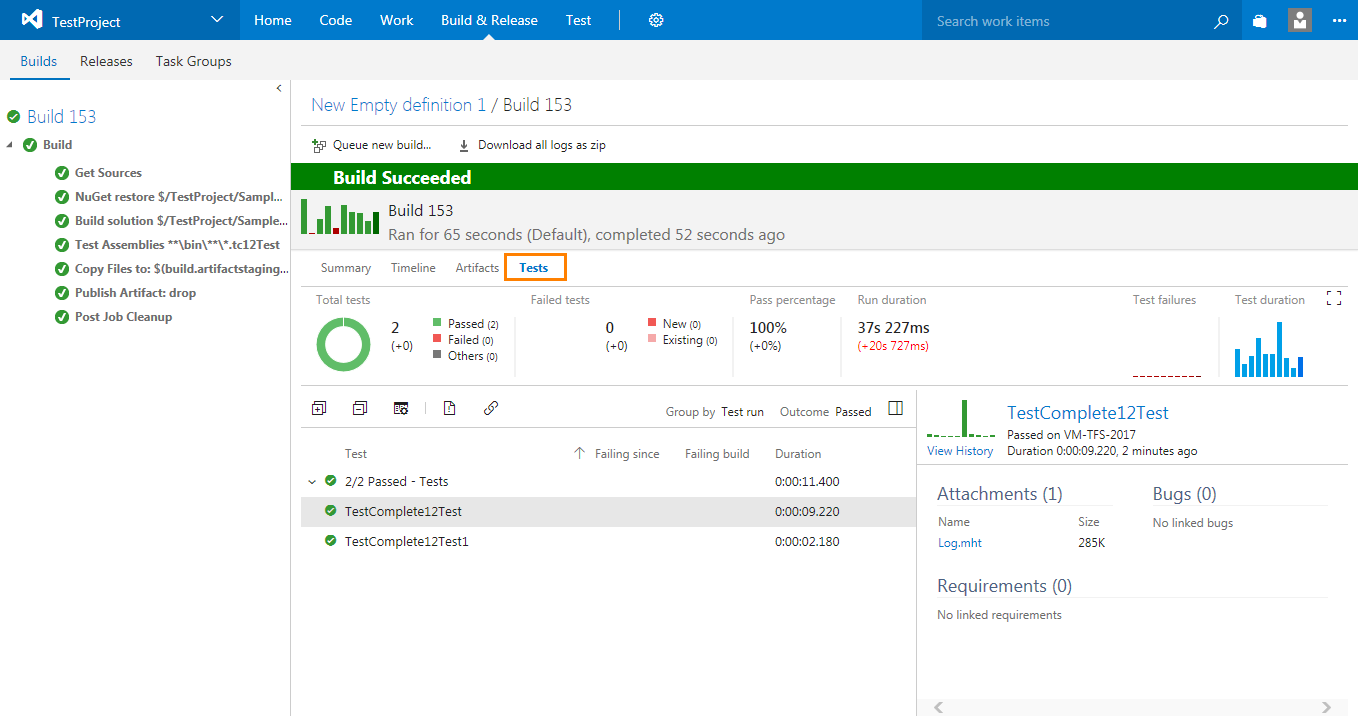Screen dimensions: 1358x716
Task: Toggle the details pane layout icon
Action: [895, 408]
